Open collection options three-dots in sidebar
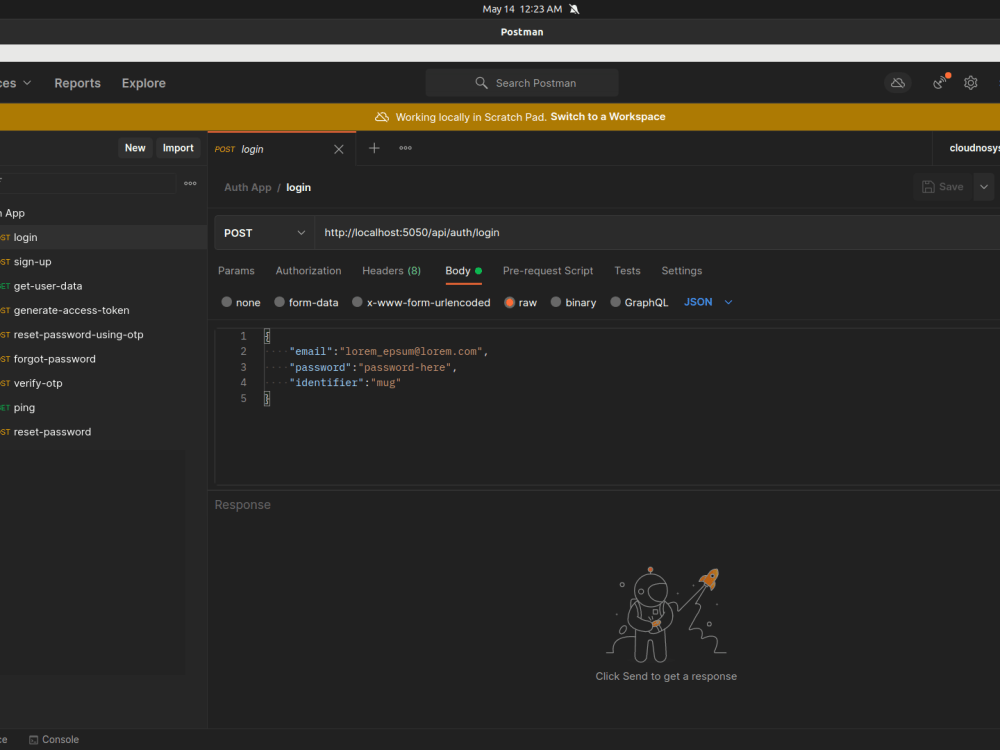 (x=190, y=184)
